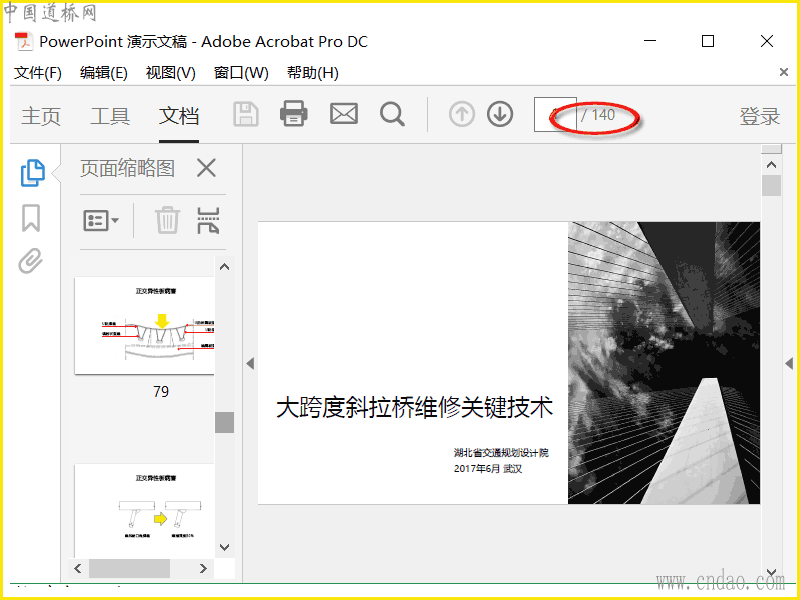The width and height of the screenshot is (800, 600).
Task: Maximize the Acrobat window
Action: point(708,41)
